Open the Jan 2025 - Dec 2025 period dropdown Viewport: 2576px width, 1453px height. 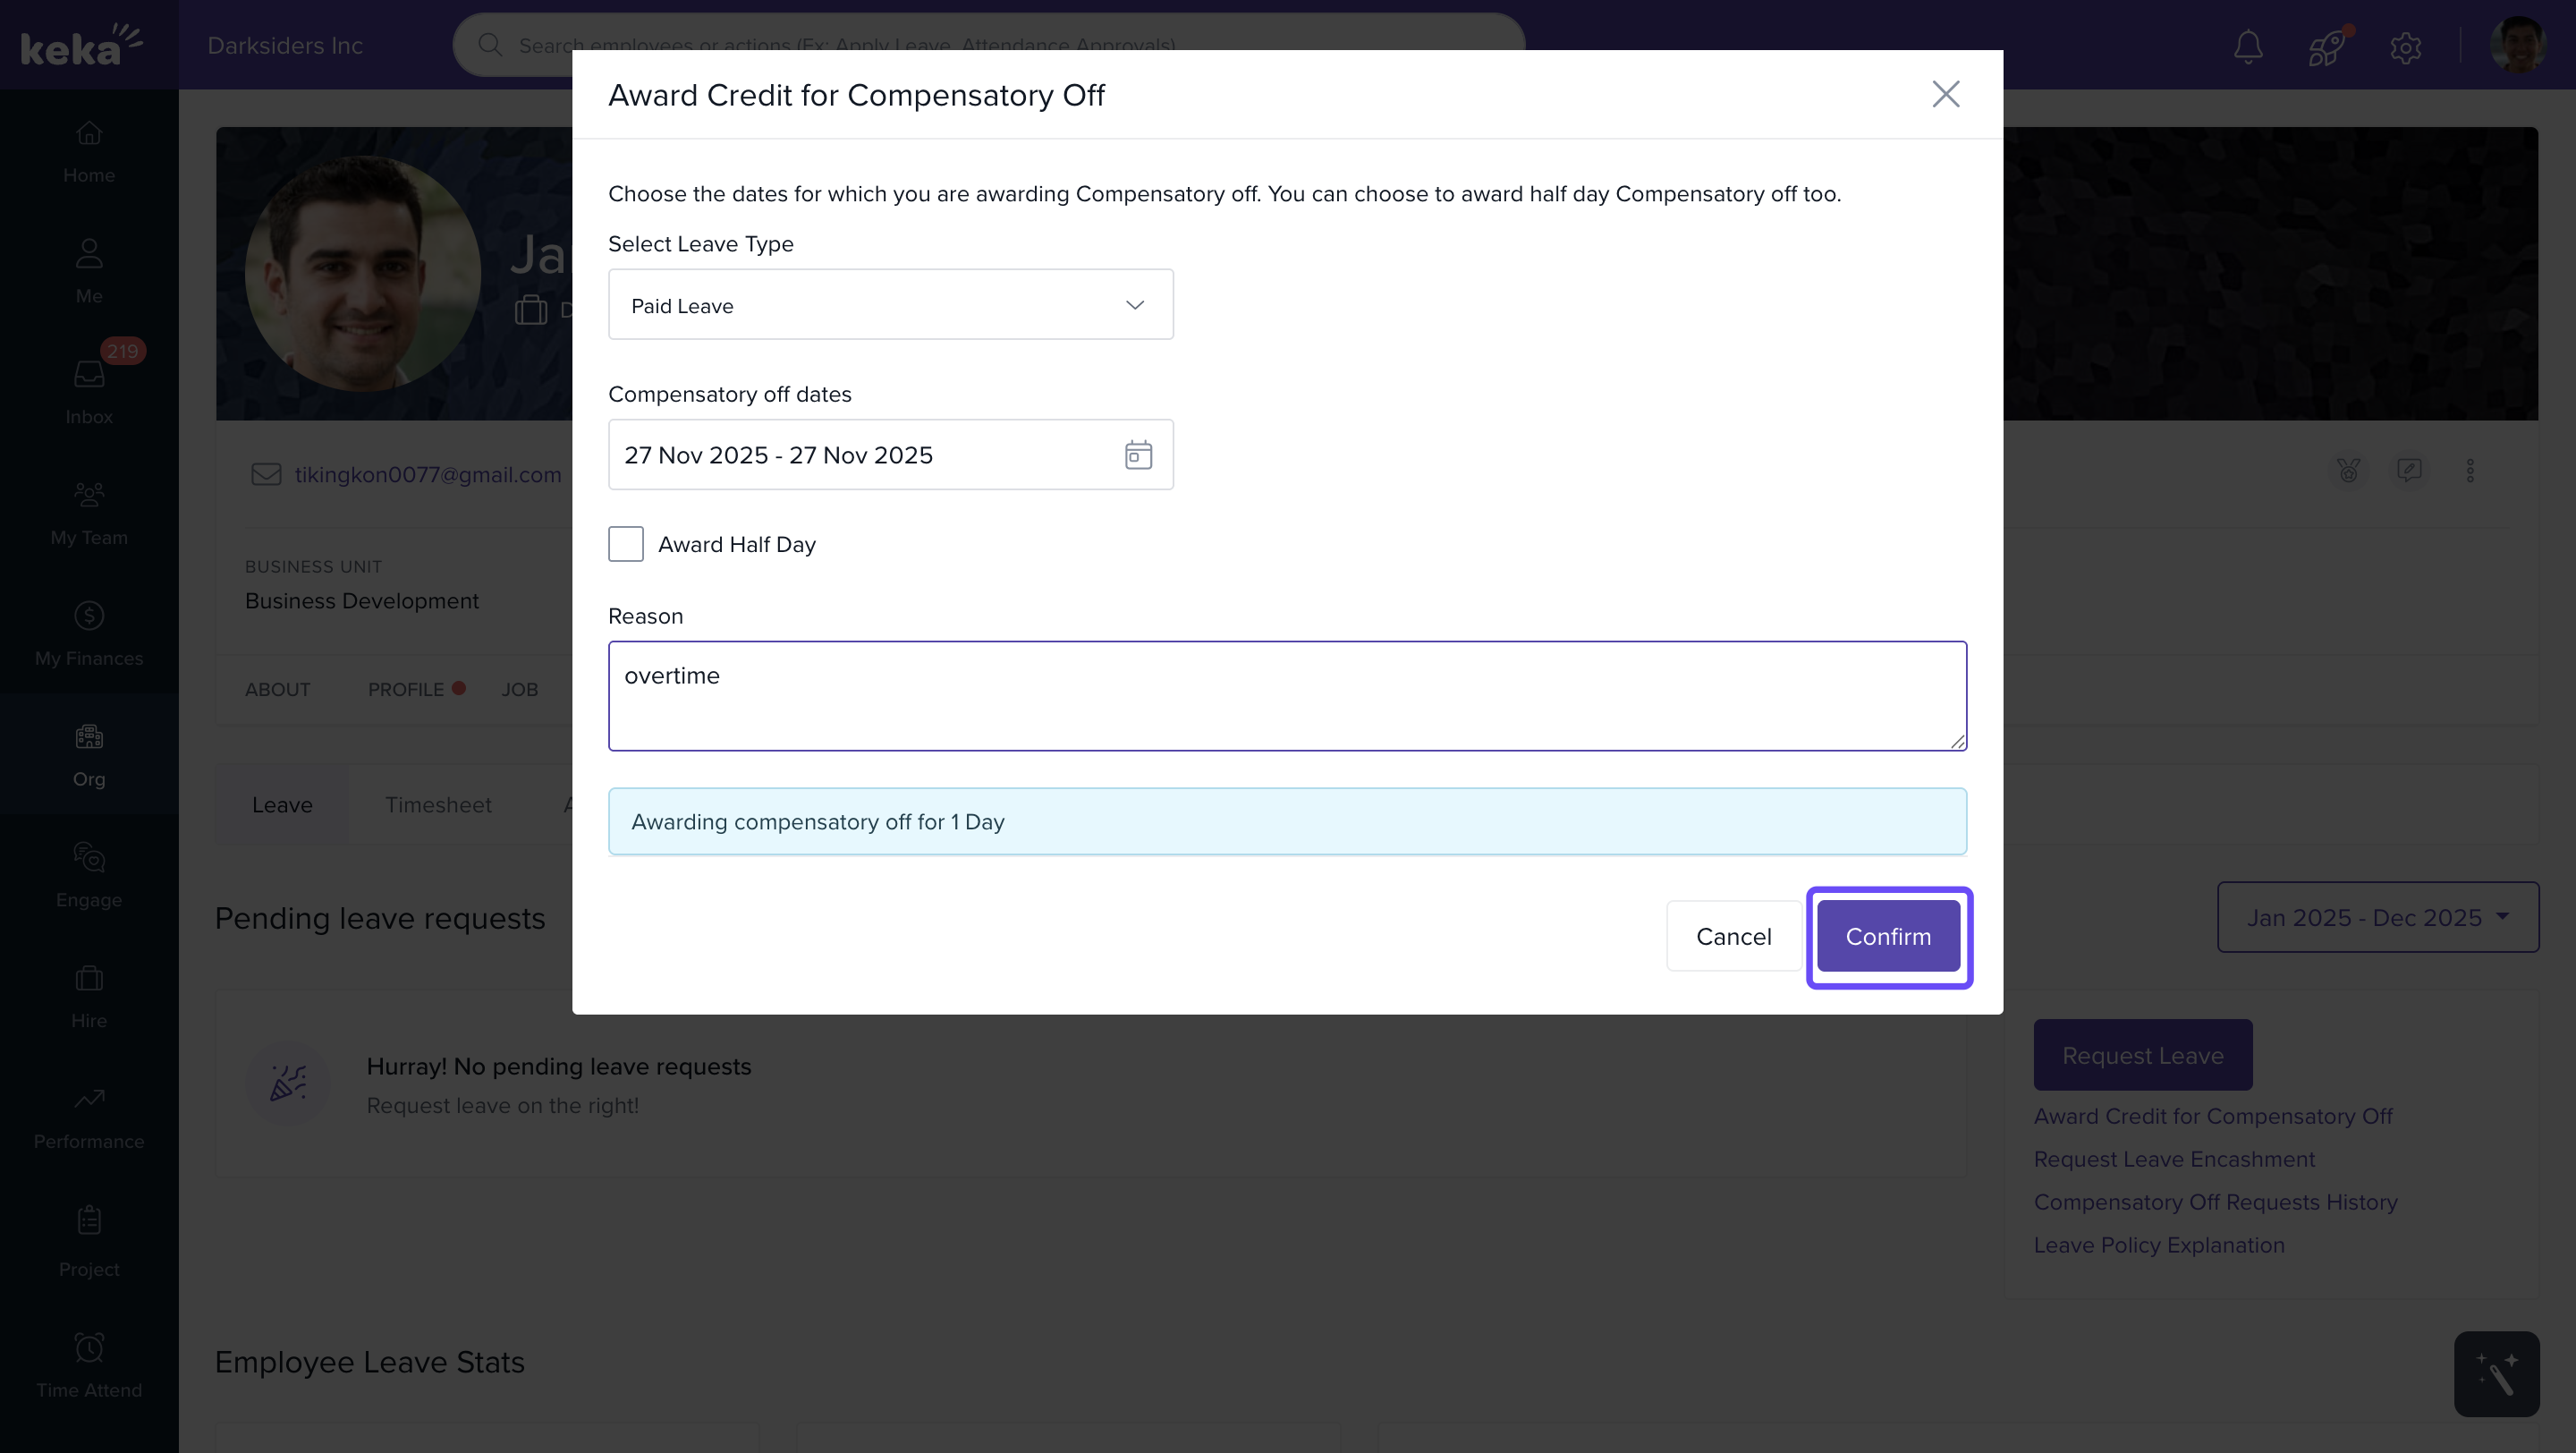(x=2377, y=917)
